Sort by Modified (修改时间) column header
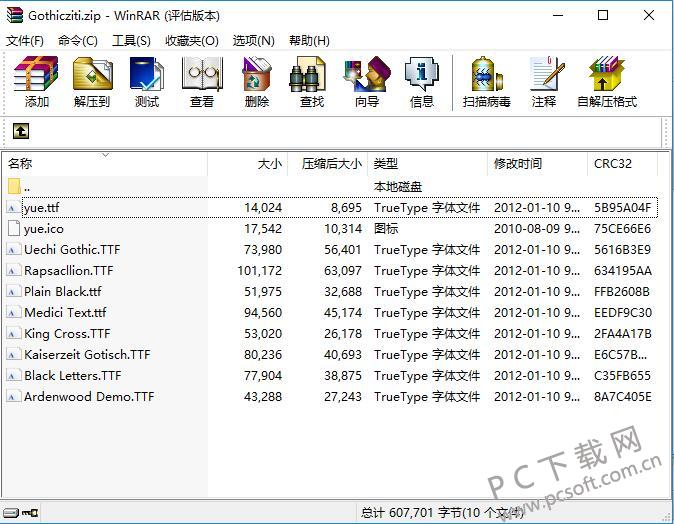This screenshot has height=524, width=674. [538, 164]
